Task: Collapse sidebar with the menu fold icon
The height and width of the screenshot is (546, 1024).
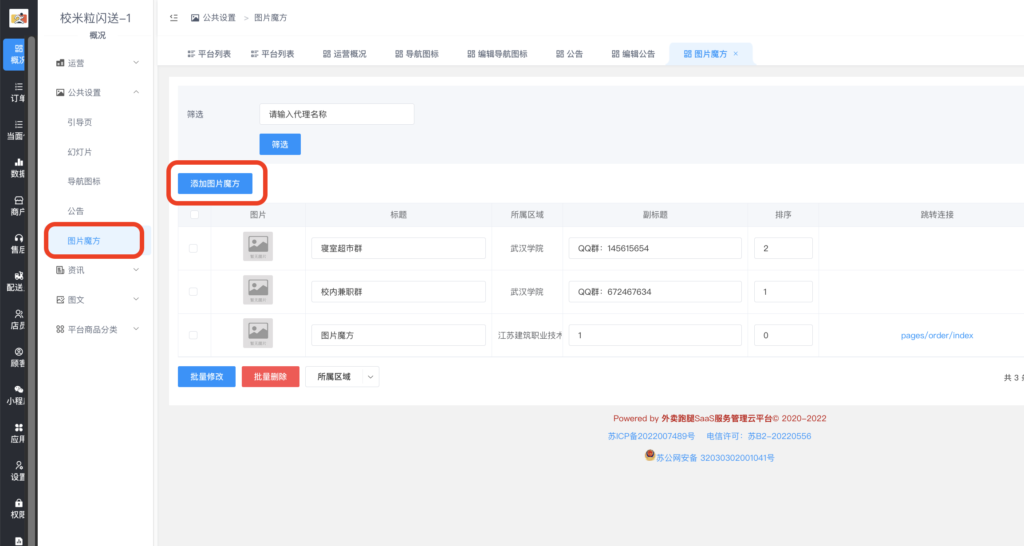Action: point(174,18)
